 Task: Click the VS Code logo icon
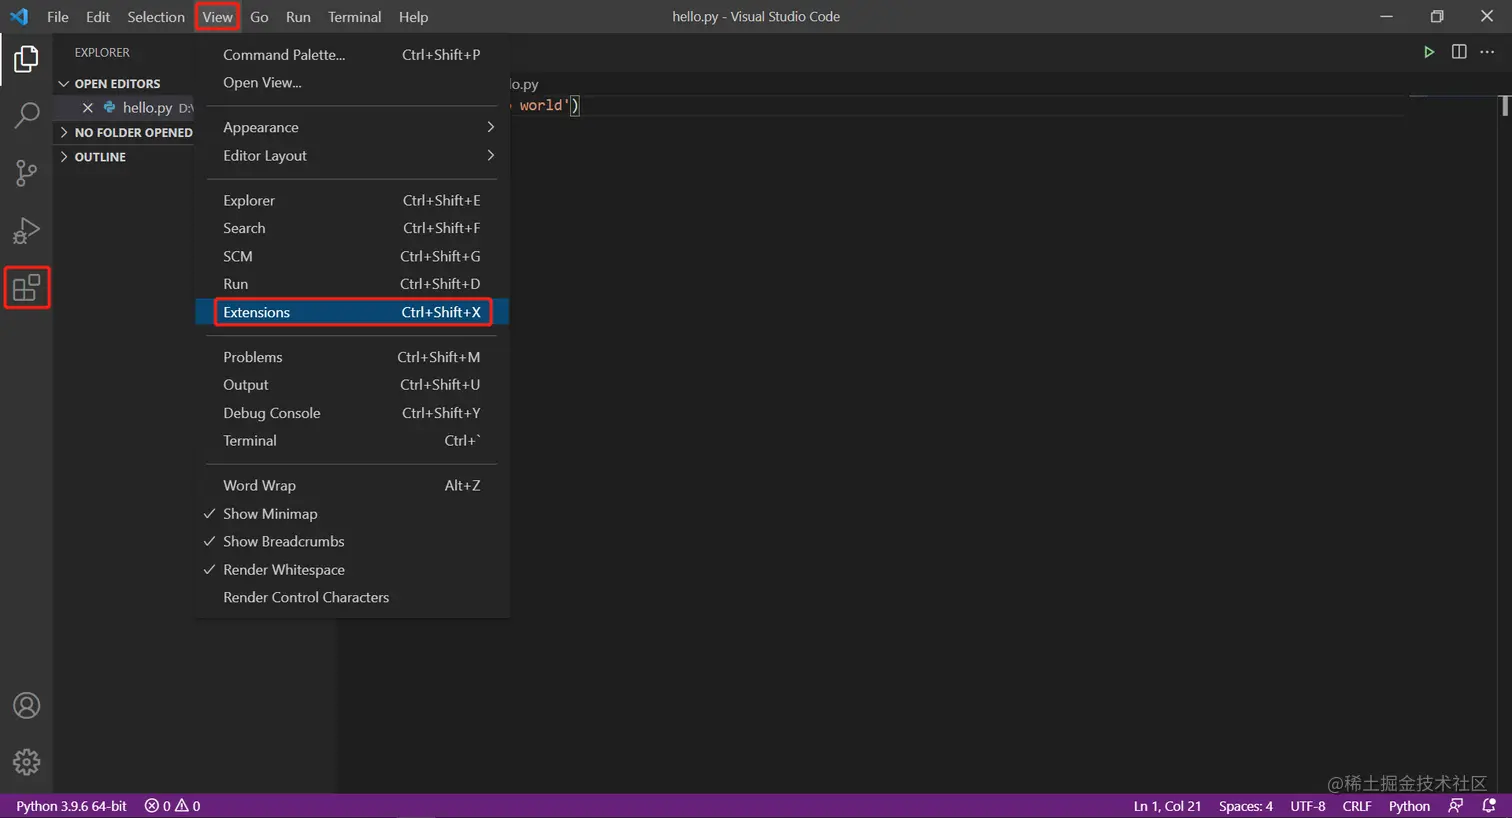pos(19,16)
